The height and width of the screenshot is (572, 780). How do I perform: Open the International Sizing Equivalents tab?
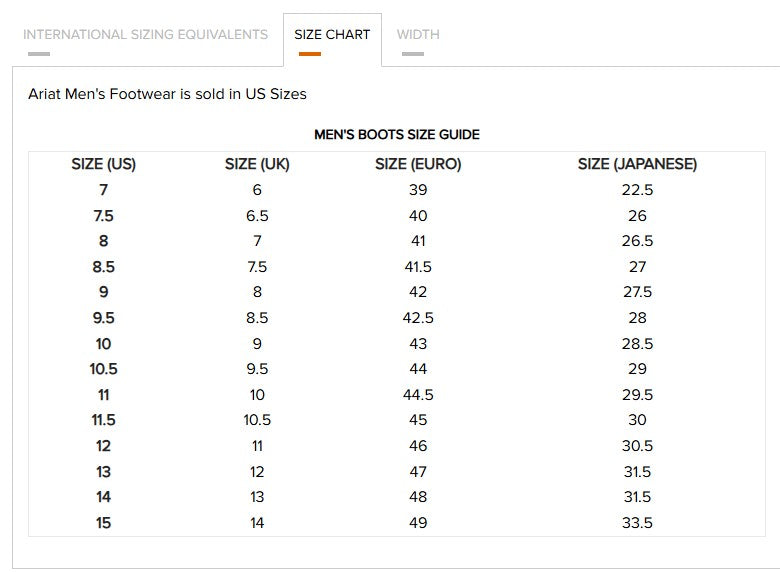(x=145, y=34)
